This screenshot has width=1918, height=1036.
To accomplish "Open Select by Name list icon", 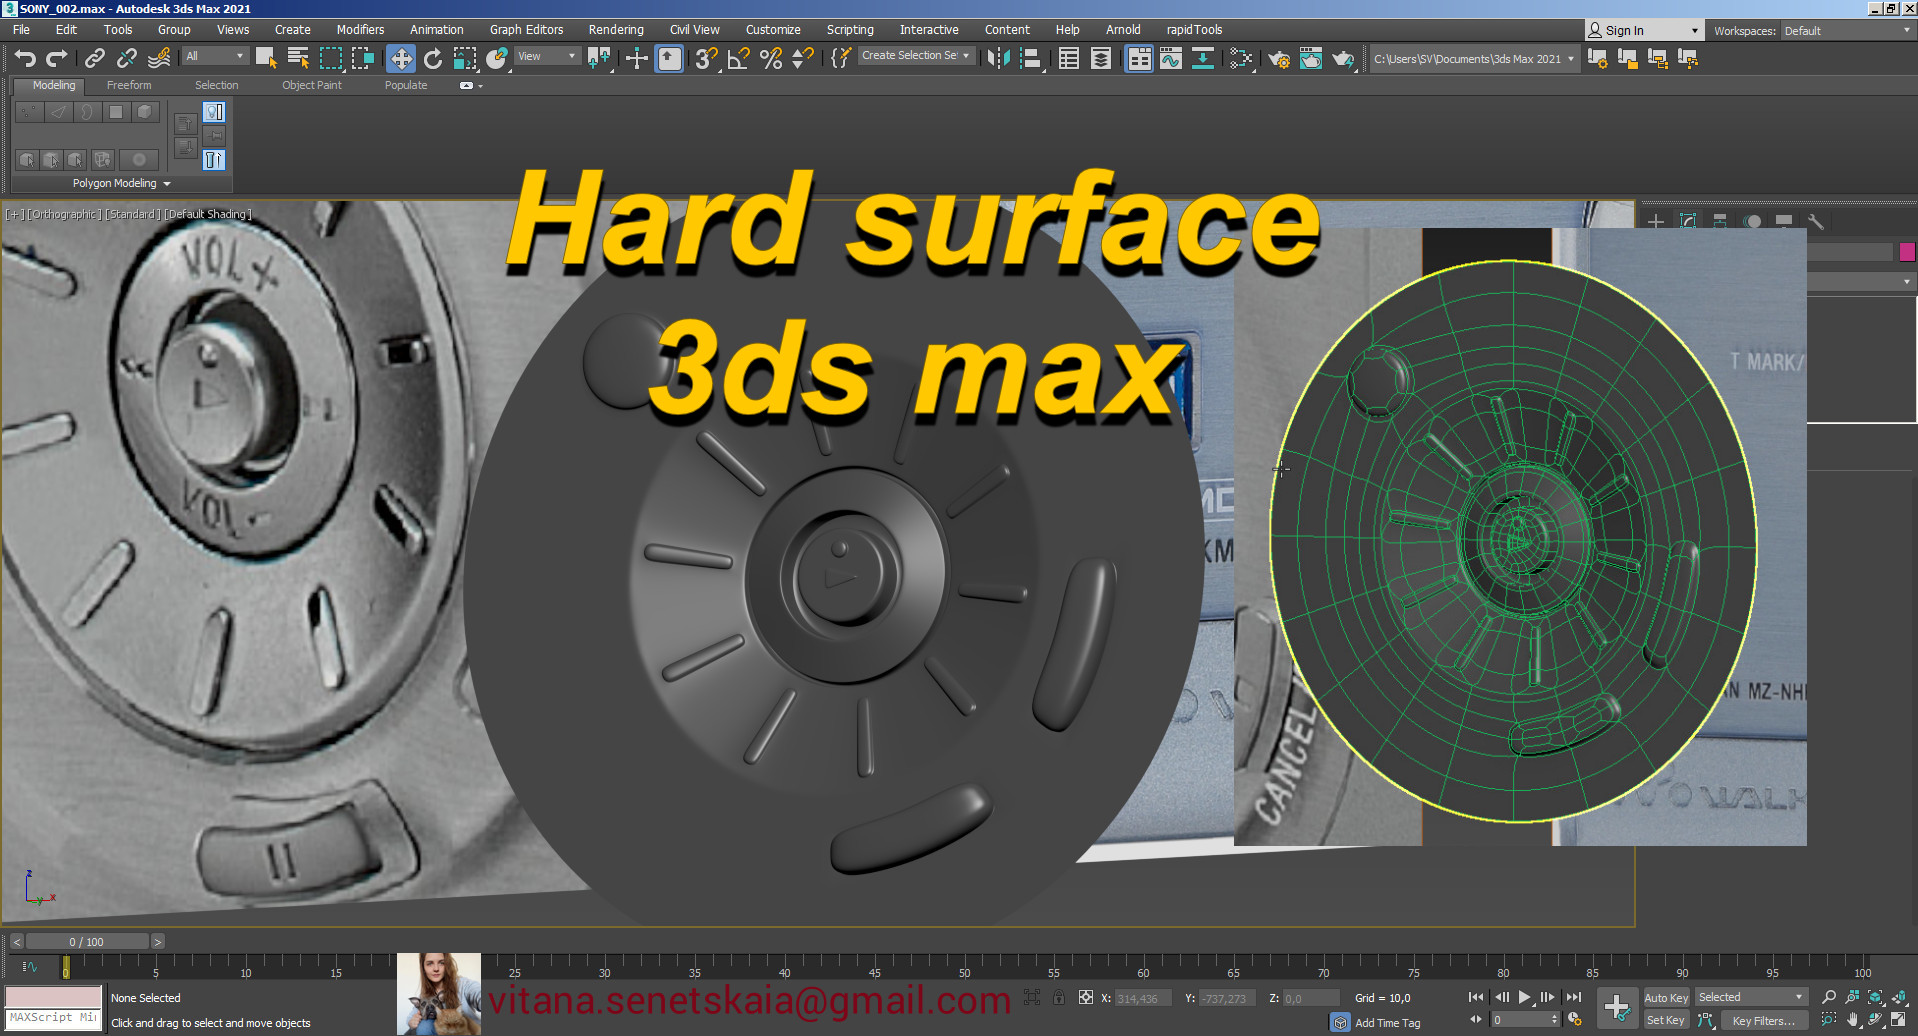I will click(x=298, y=58).
